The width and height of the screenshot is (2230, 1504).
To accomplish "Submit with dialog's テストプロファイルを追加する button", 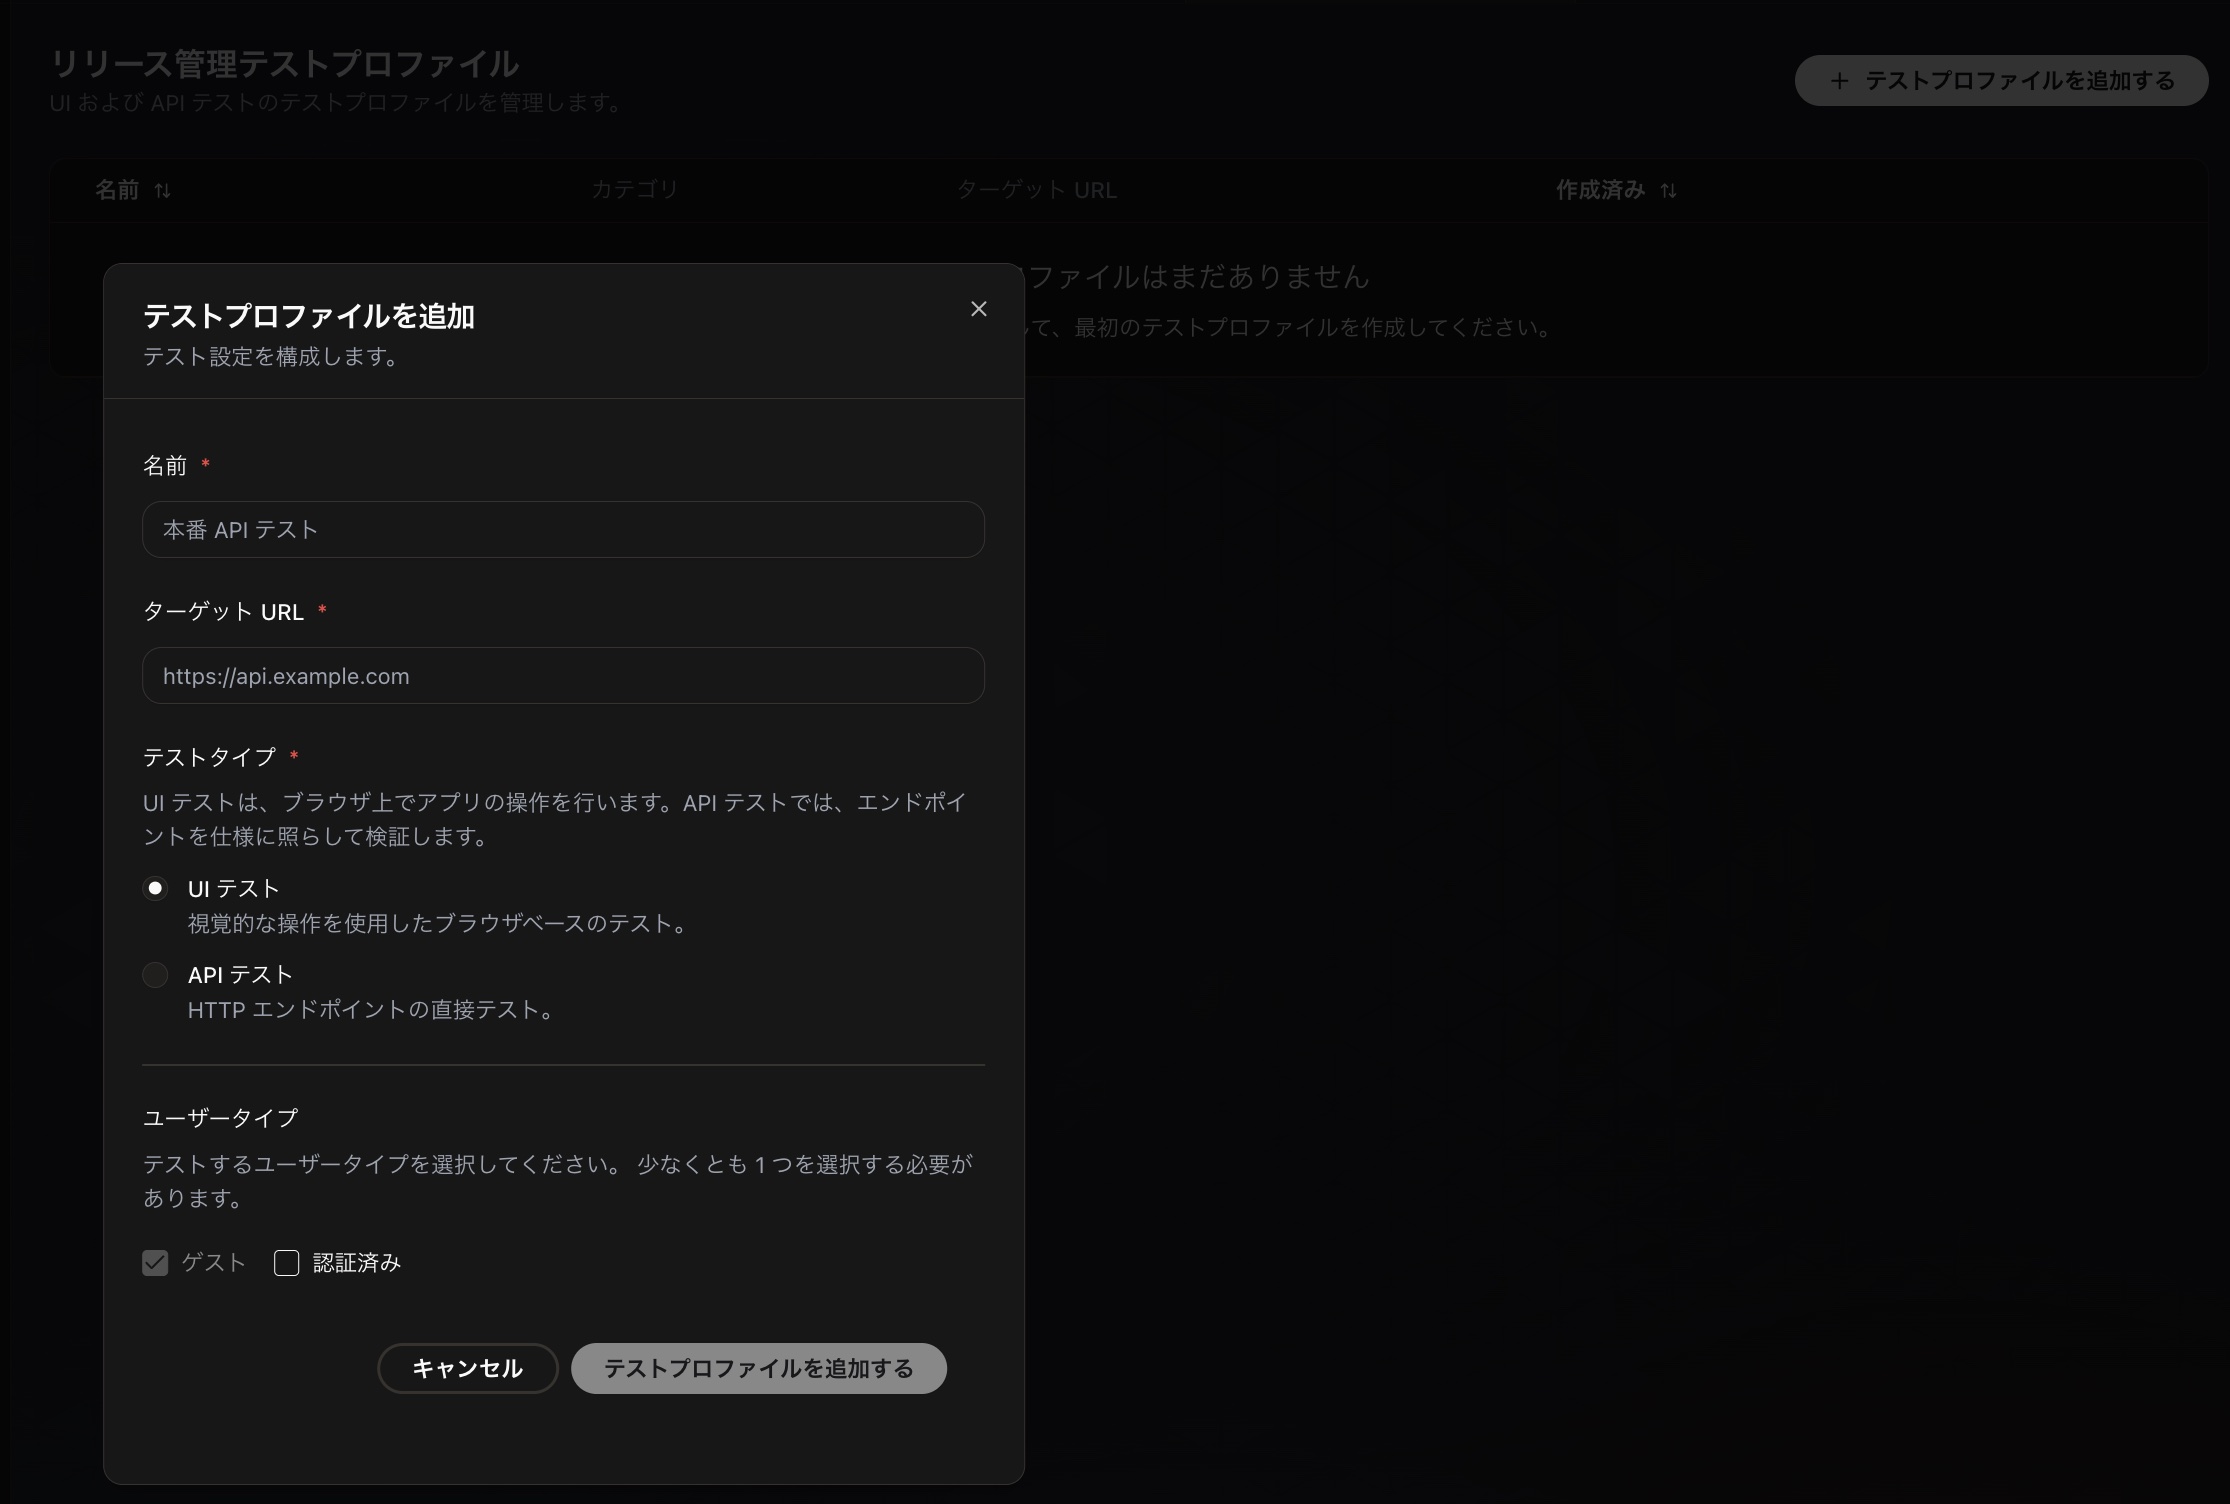I will [759, 1368].
